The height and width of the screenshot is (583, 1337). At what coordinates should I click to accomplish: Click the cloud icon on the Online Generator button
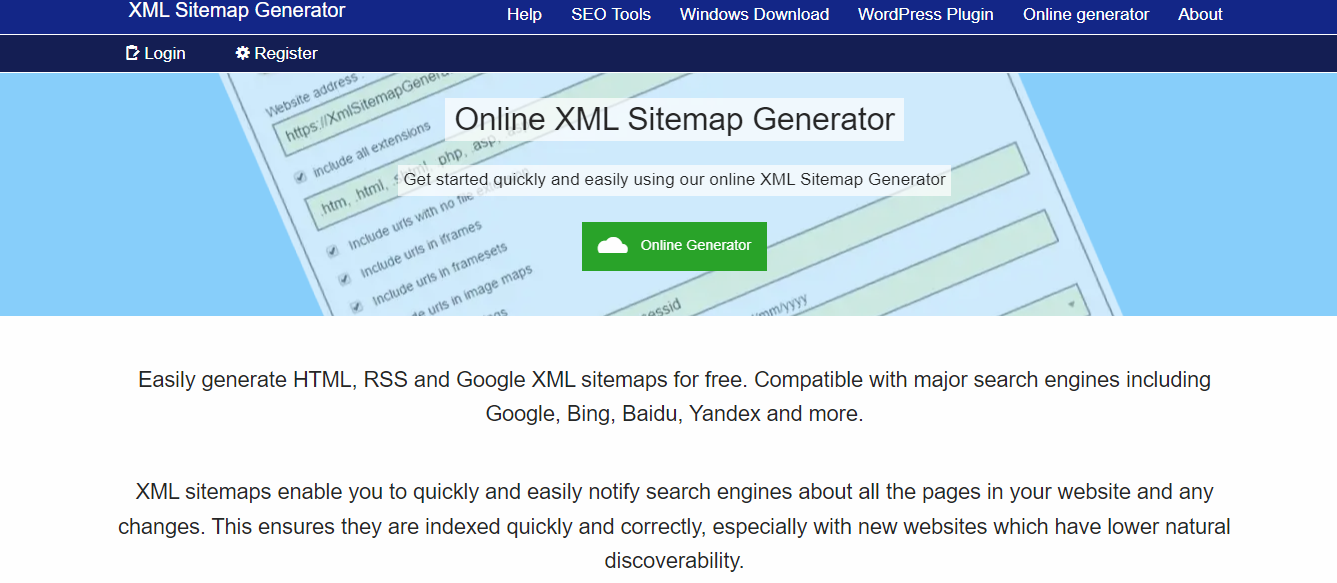613,246
